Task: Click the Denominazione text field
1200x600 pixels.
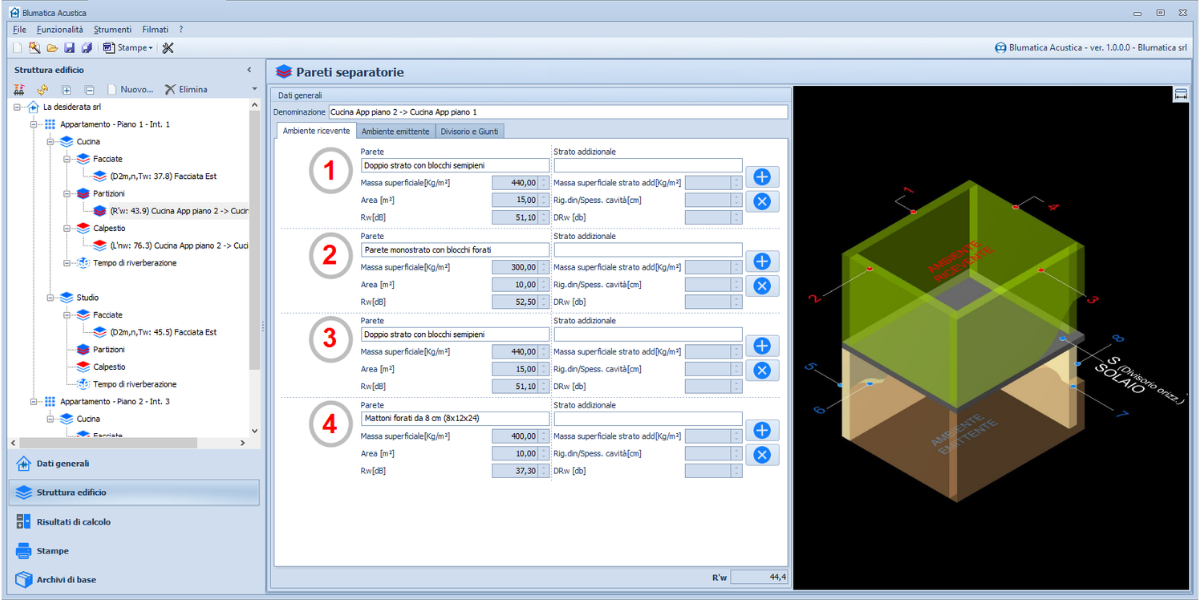Action: click(x=557, y=112)
